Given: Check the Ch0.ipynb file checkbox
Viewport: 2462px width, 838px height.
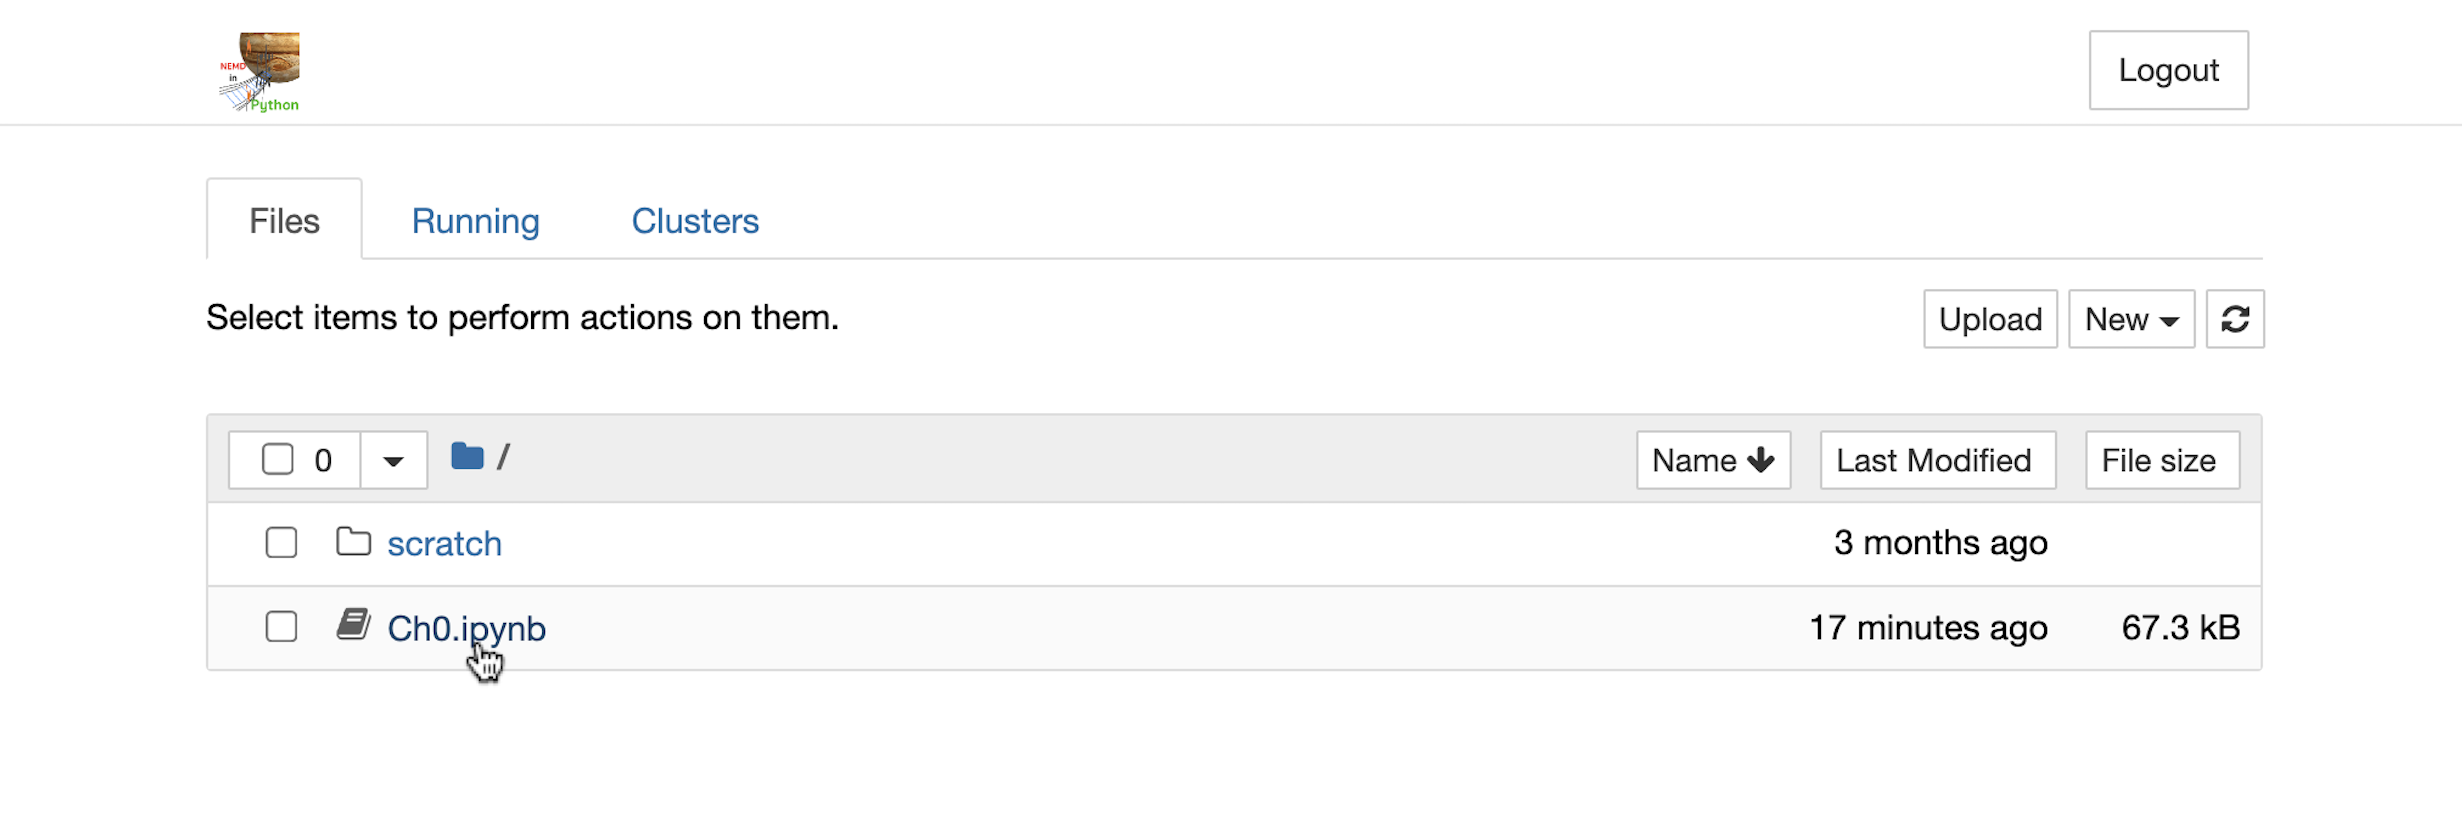Looking at the screenshot, I should click(282, 627).
